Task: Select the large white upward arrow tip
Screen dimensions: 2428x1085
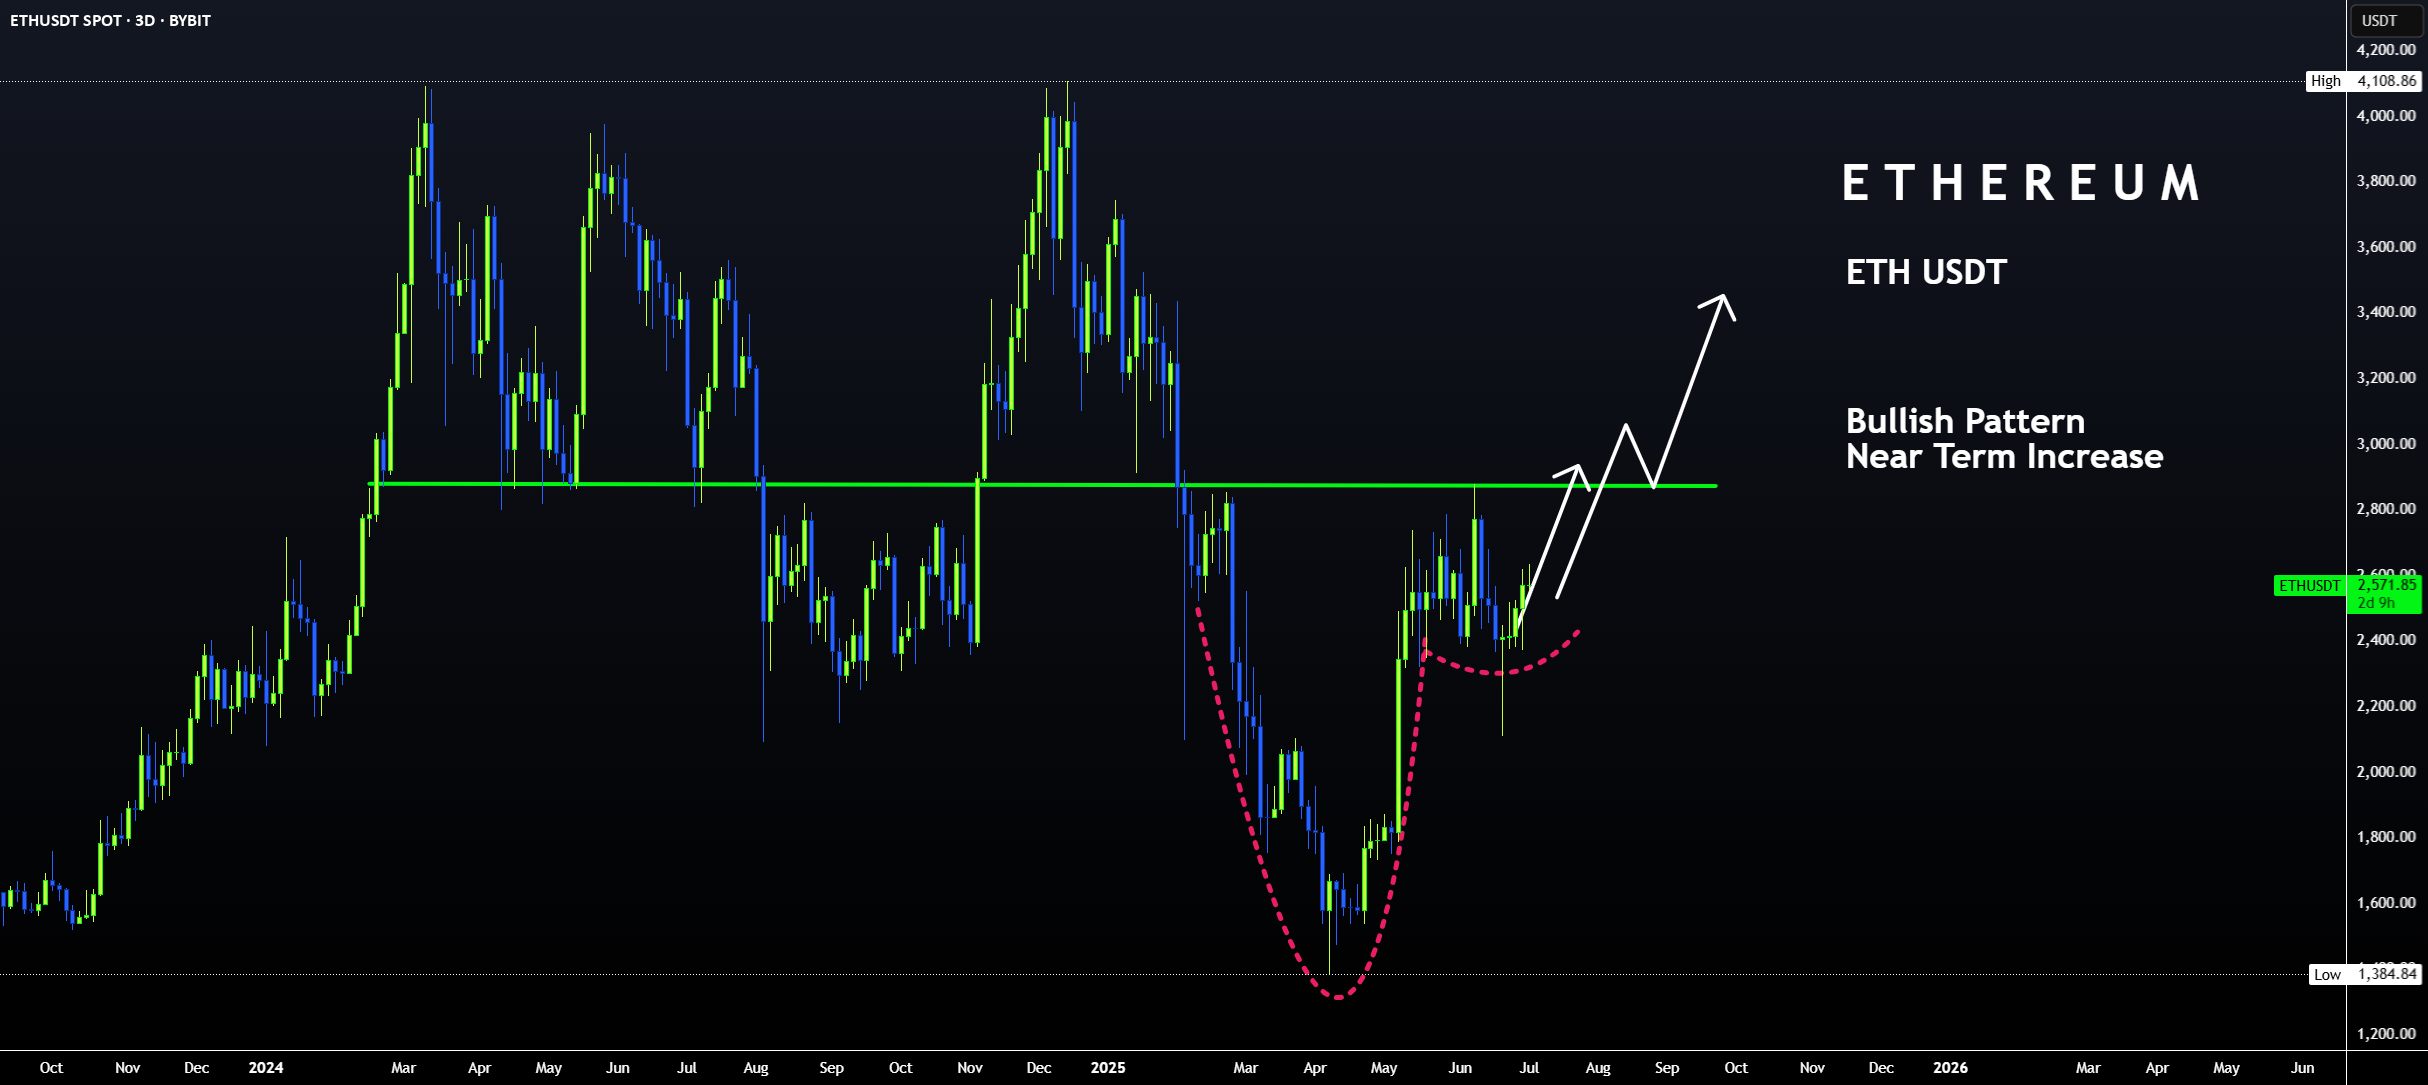Action: (x=1722, y=304)
